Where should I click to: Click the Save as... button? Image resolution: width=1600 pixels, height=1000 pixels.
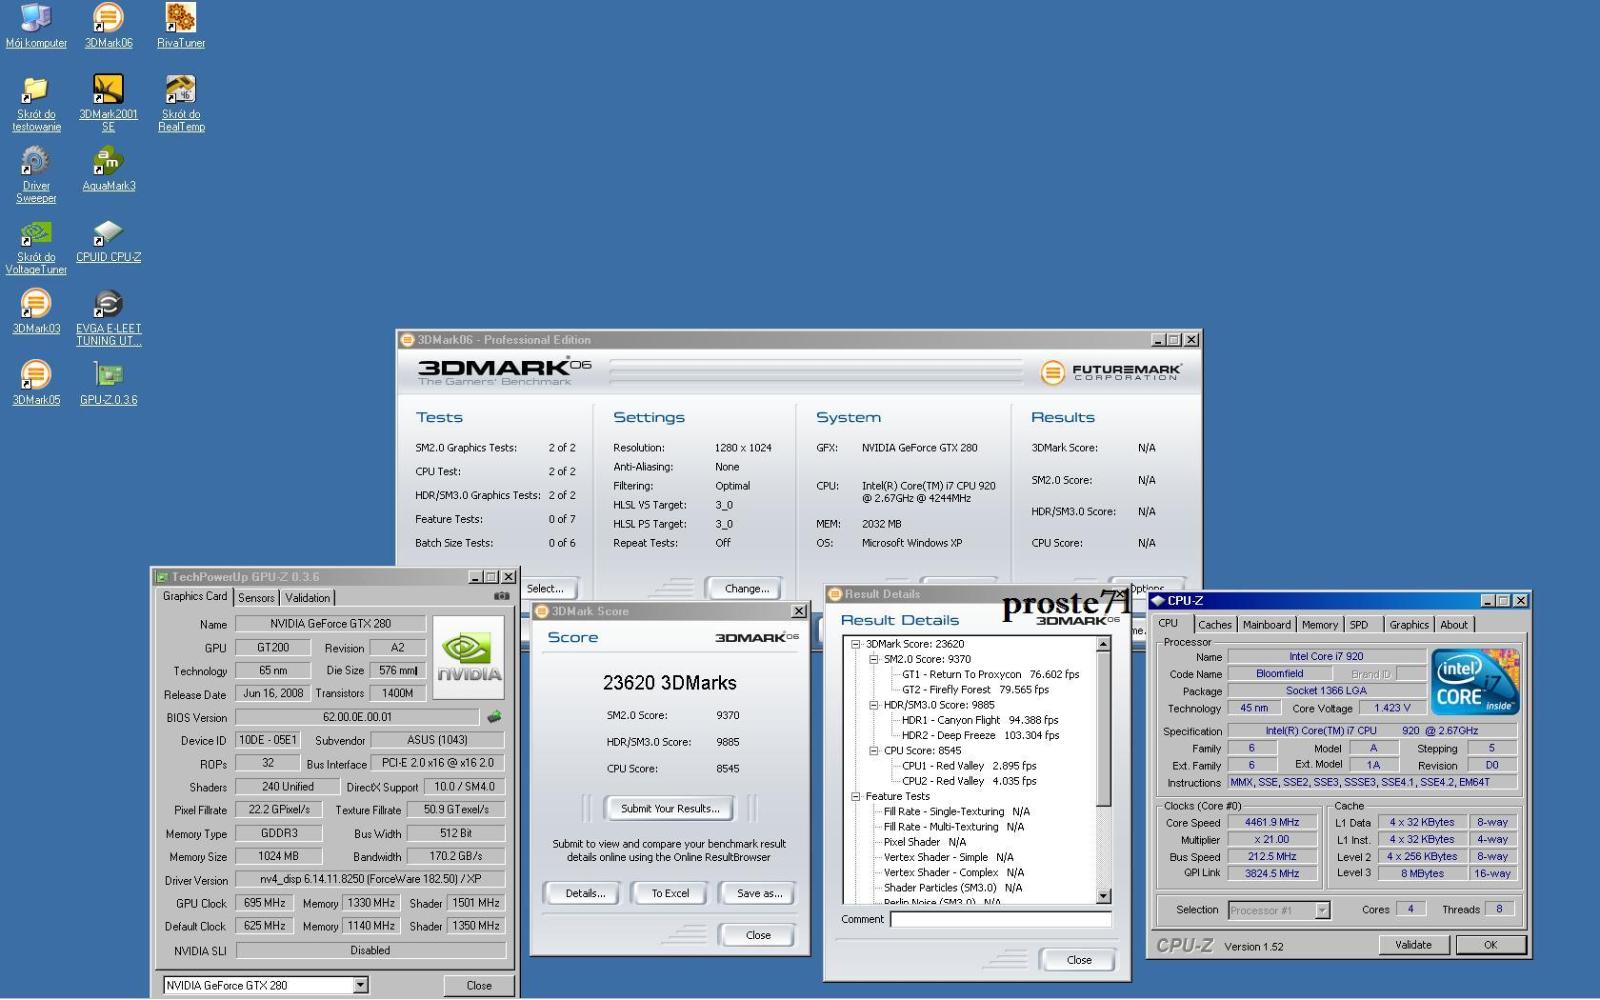[759, 893]
